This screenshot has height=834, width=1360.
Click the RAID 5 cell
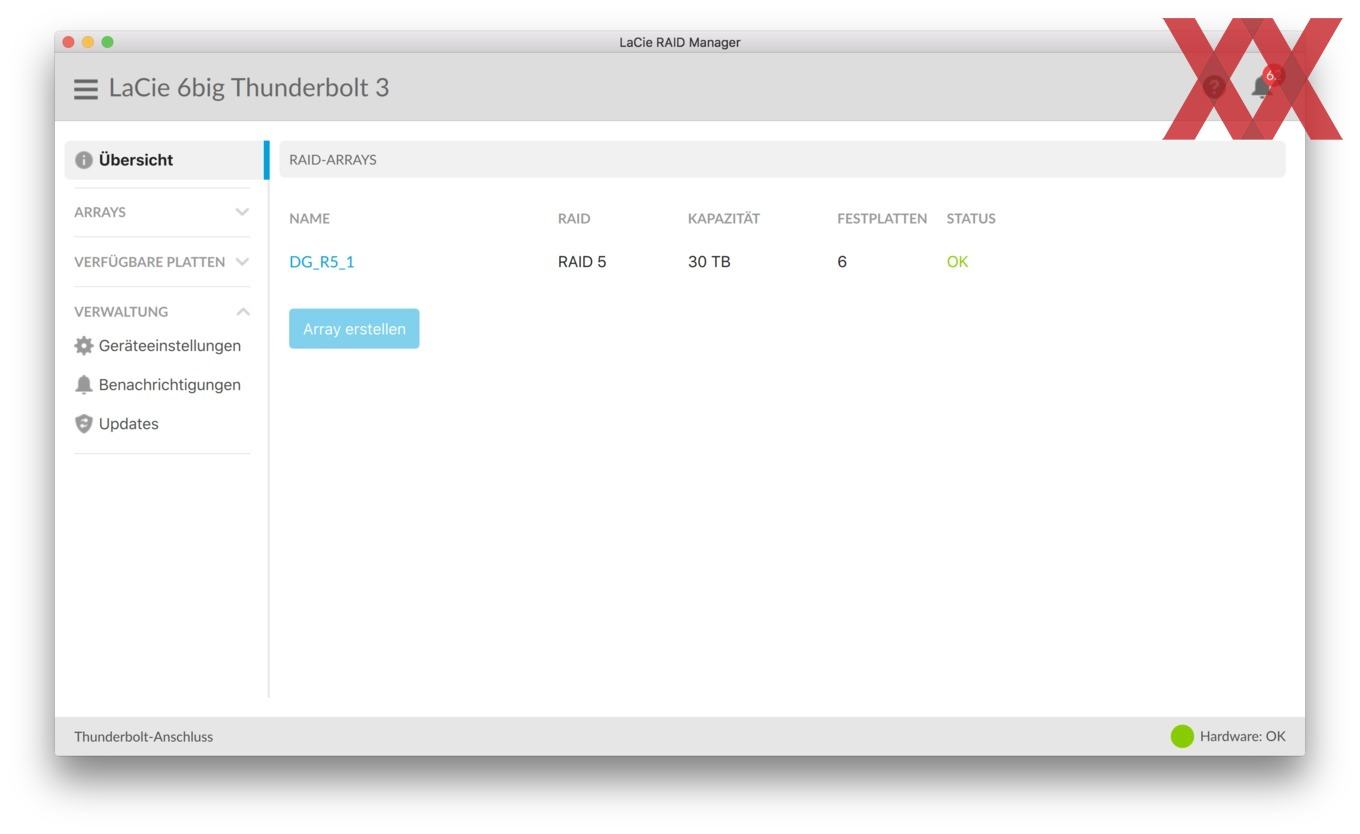click(x=582, y=262)
